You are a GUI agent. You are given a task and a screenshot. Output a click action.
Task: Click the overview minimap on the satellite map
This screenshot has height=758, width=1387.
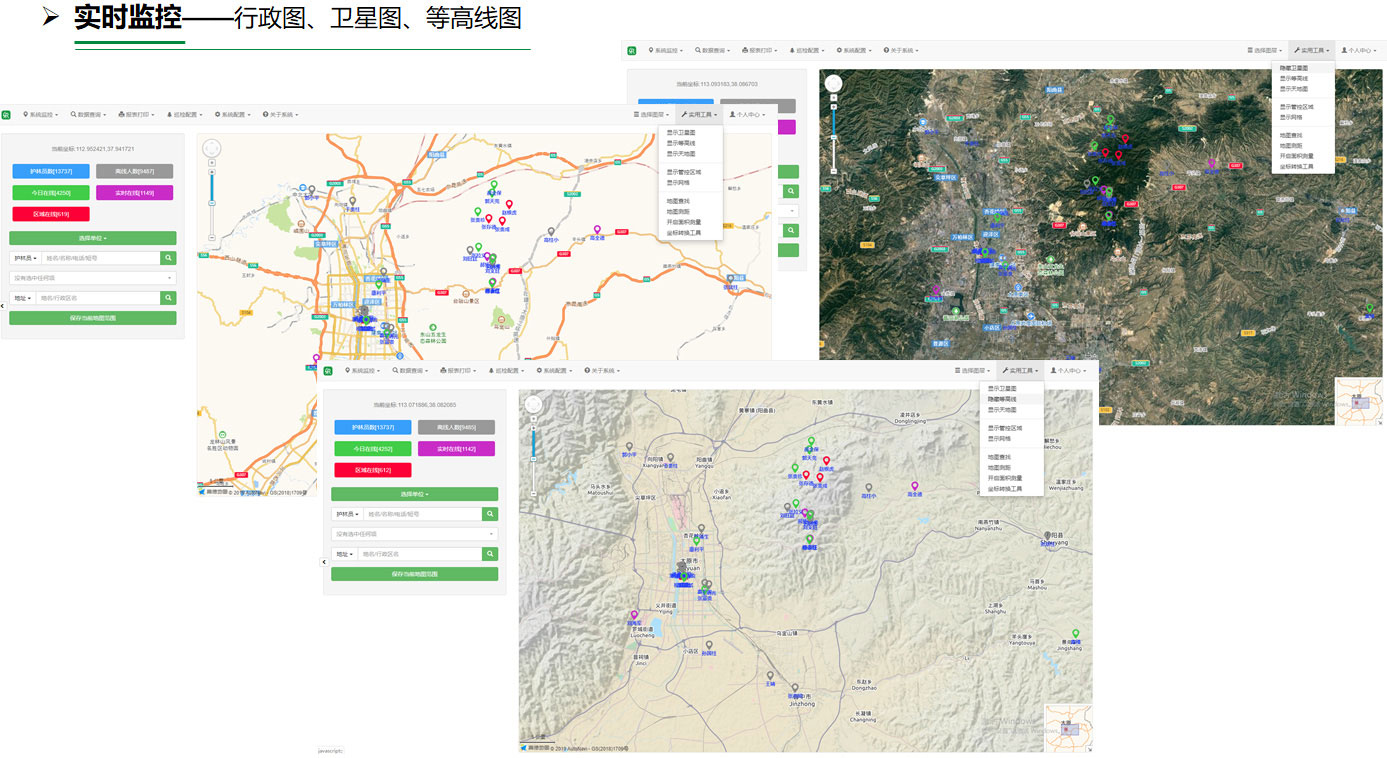[1359, 401]
